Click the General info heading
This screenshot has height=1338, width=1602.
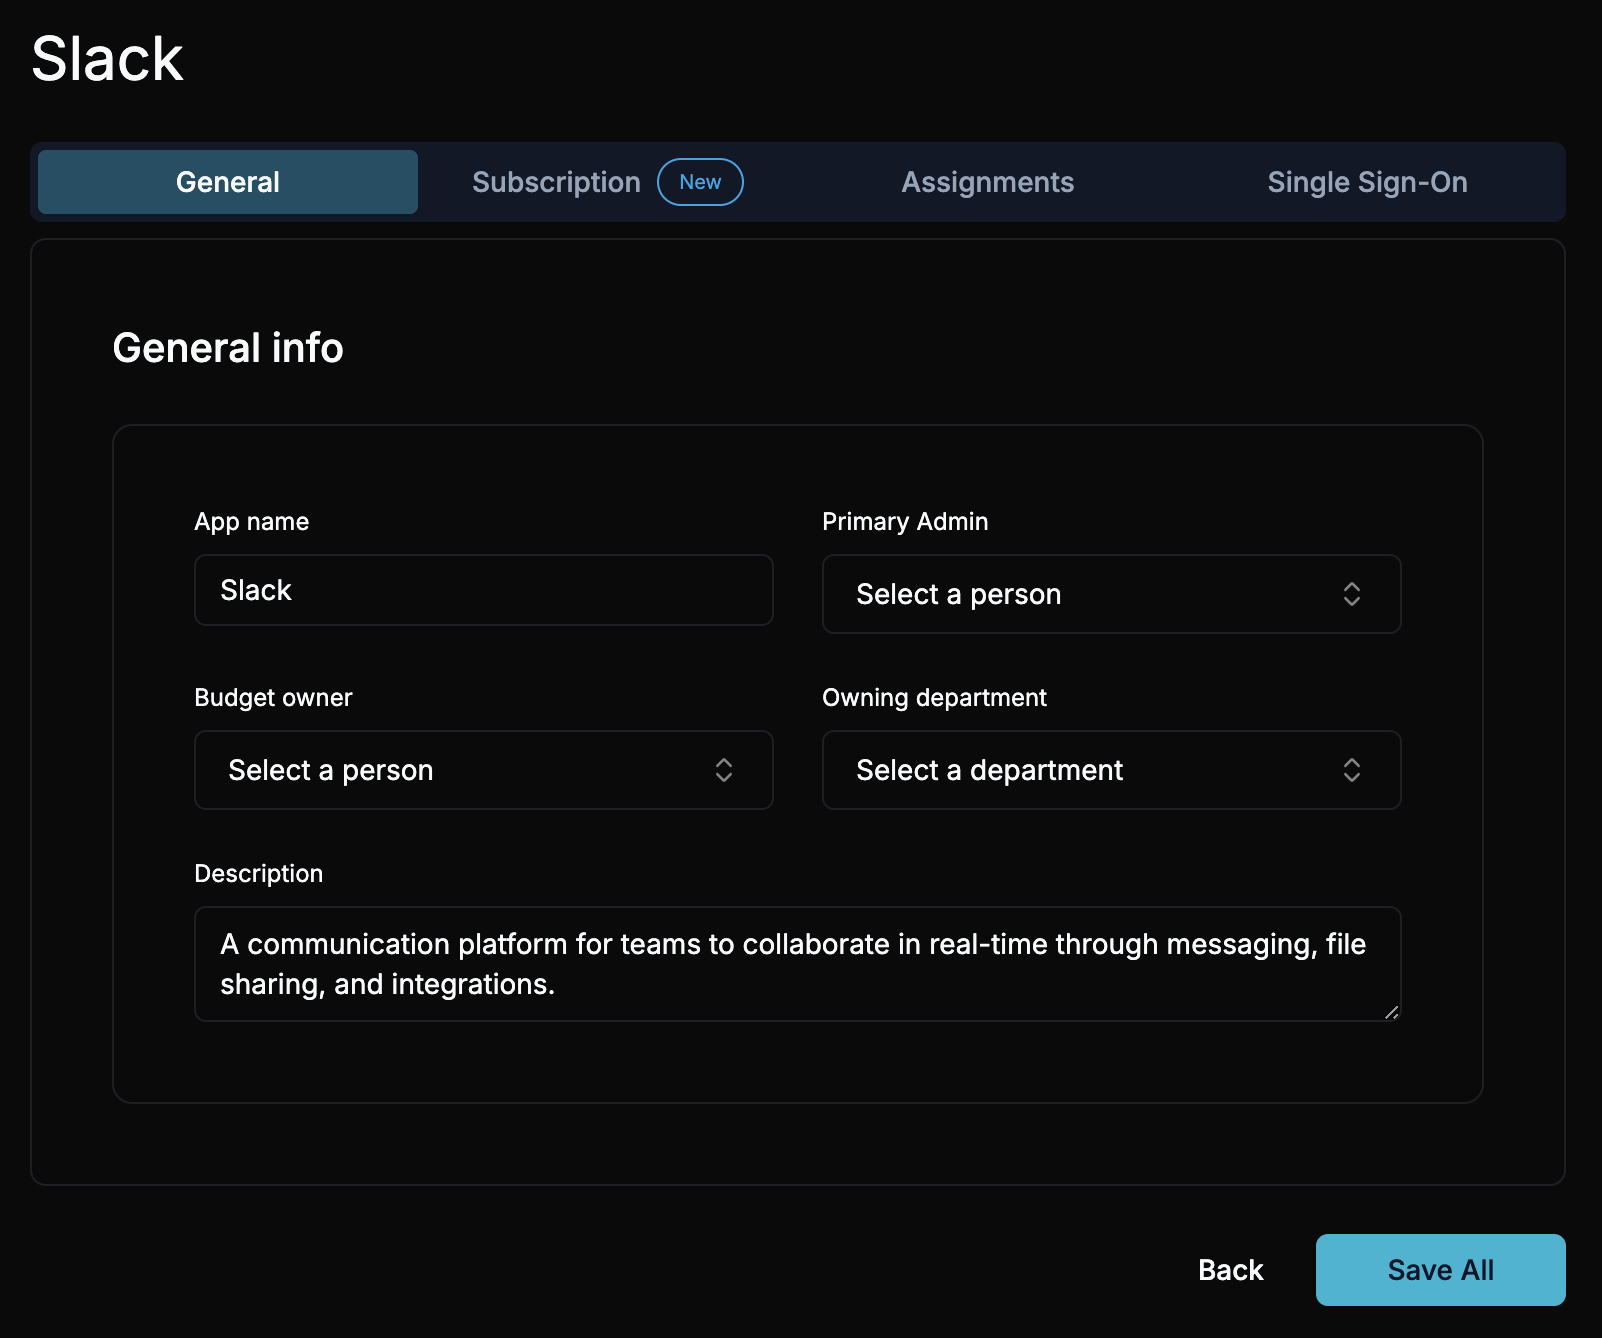pos(228,348)
